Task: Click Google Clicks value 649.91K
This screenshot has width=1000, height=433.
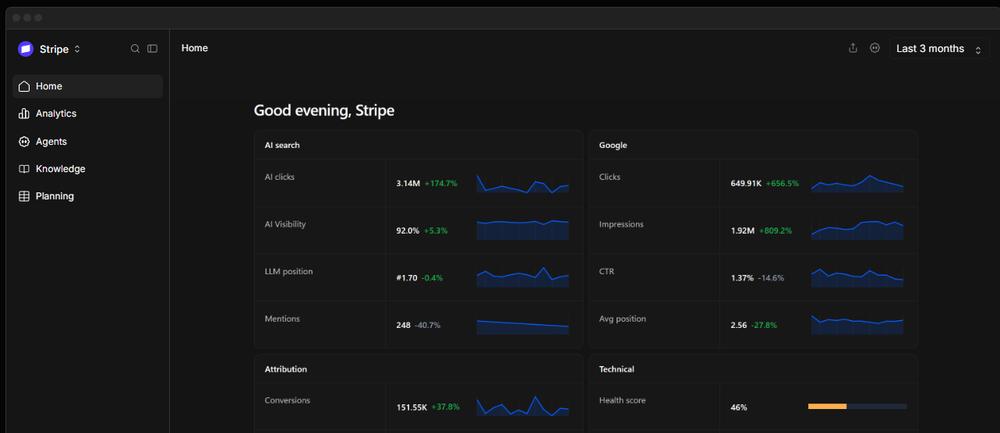Action: tap(746, 184)
